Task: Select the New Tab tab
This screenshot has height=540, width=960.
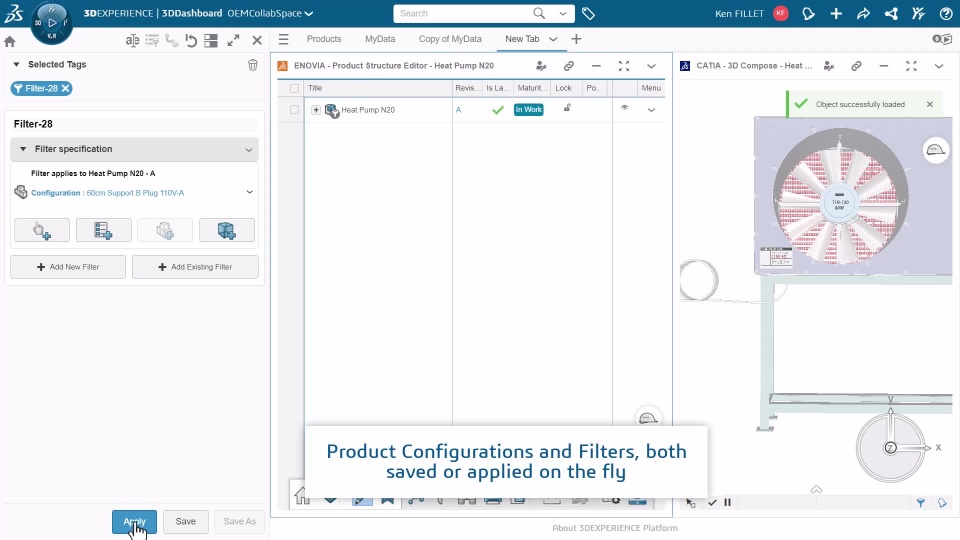Action: point(522,39)
